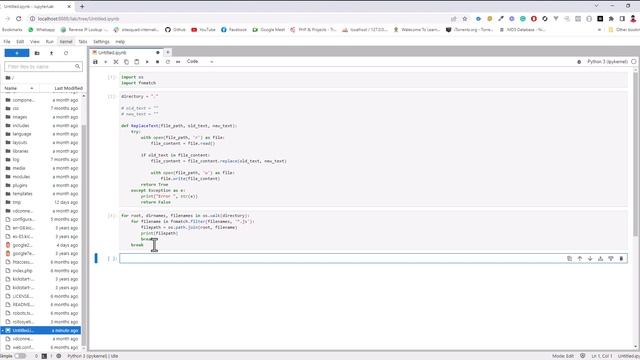
Task: Bookmark this page with the star icon
Action: [x=464, y=19]
